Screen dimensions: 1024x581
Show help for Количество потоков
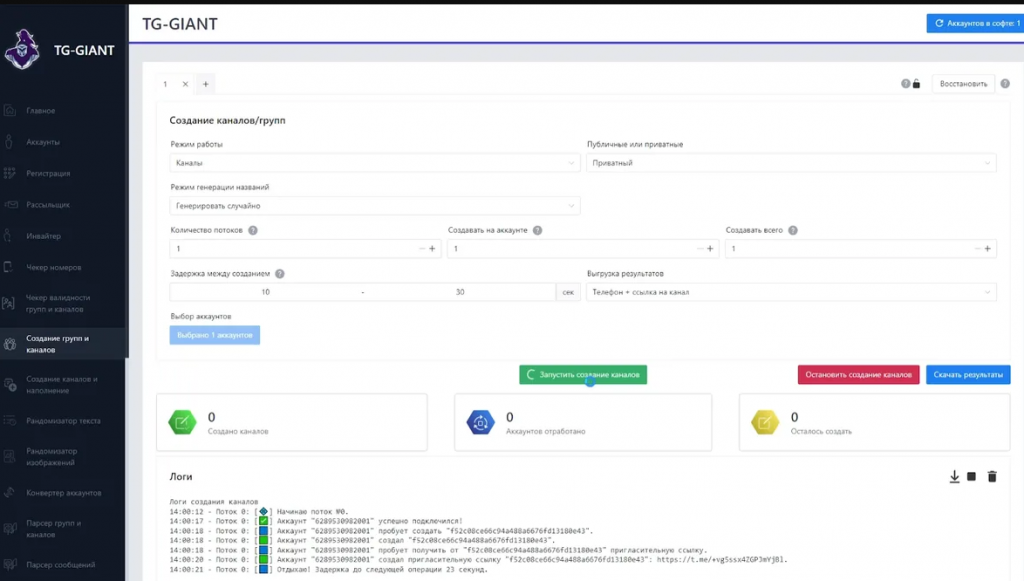coord(253,230)
